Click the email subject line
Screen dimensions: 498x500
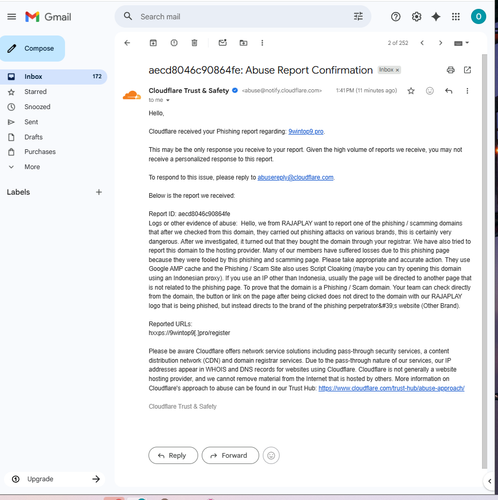(x=261, y=70)
